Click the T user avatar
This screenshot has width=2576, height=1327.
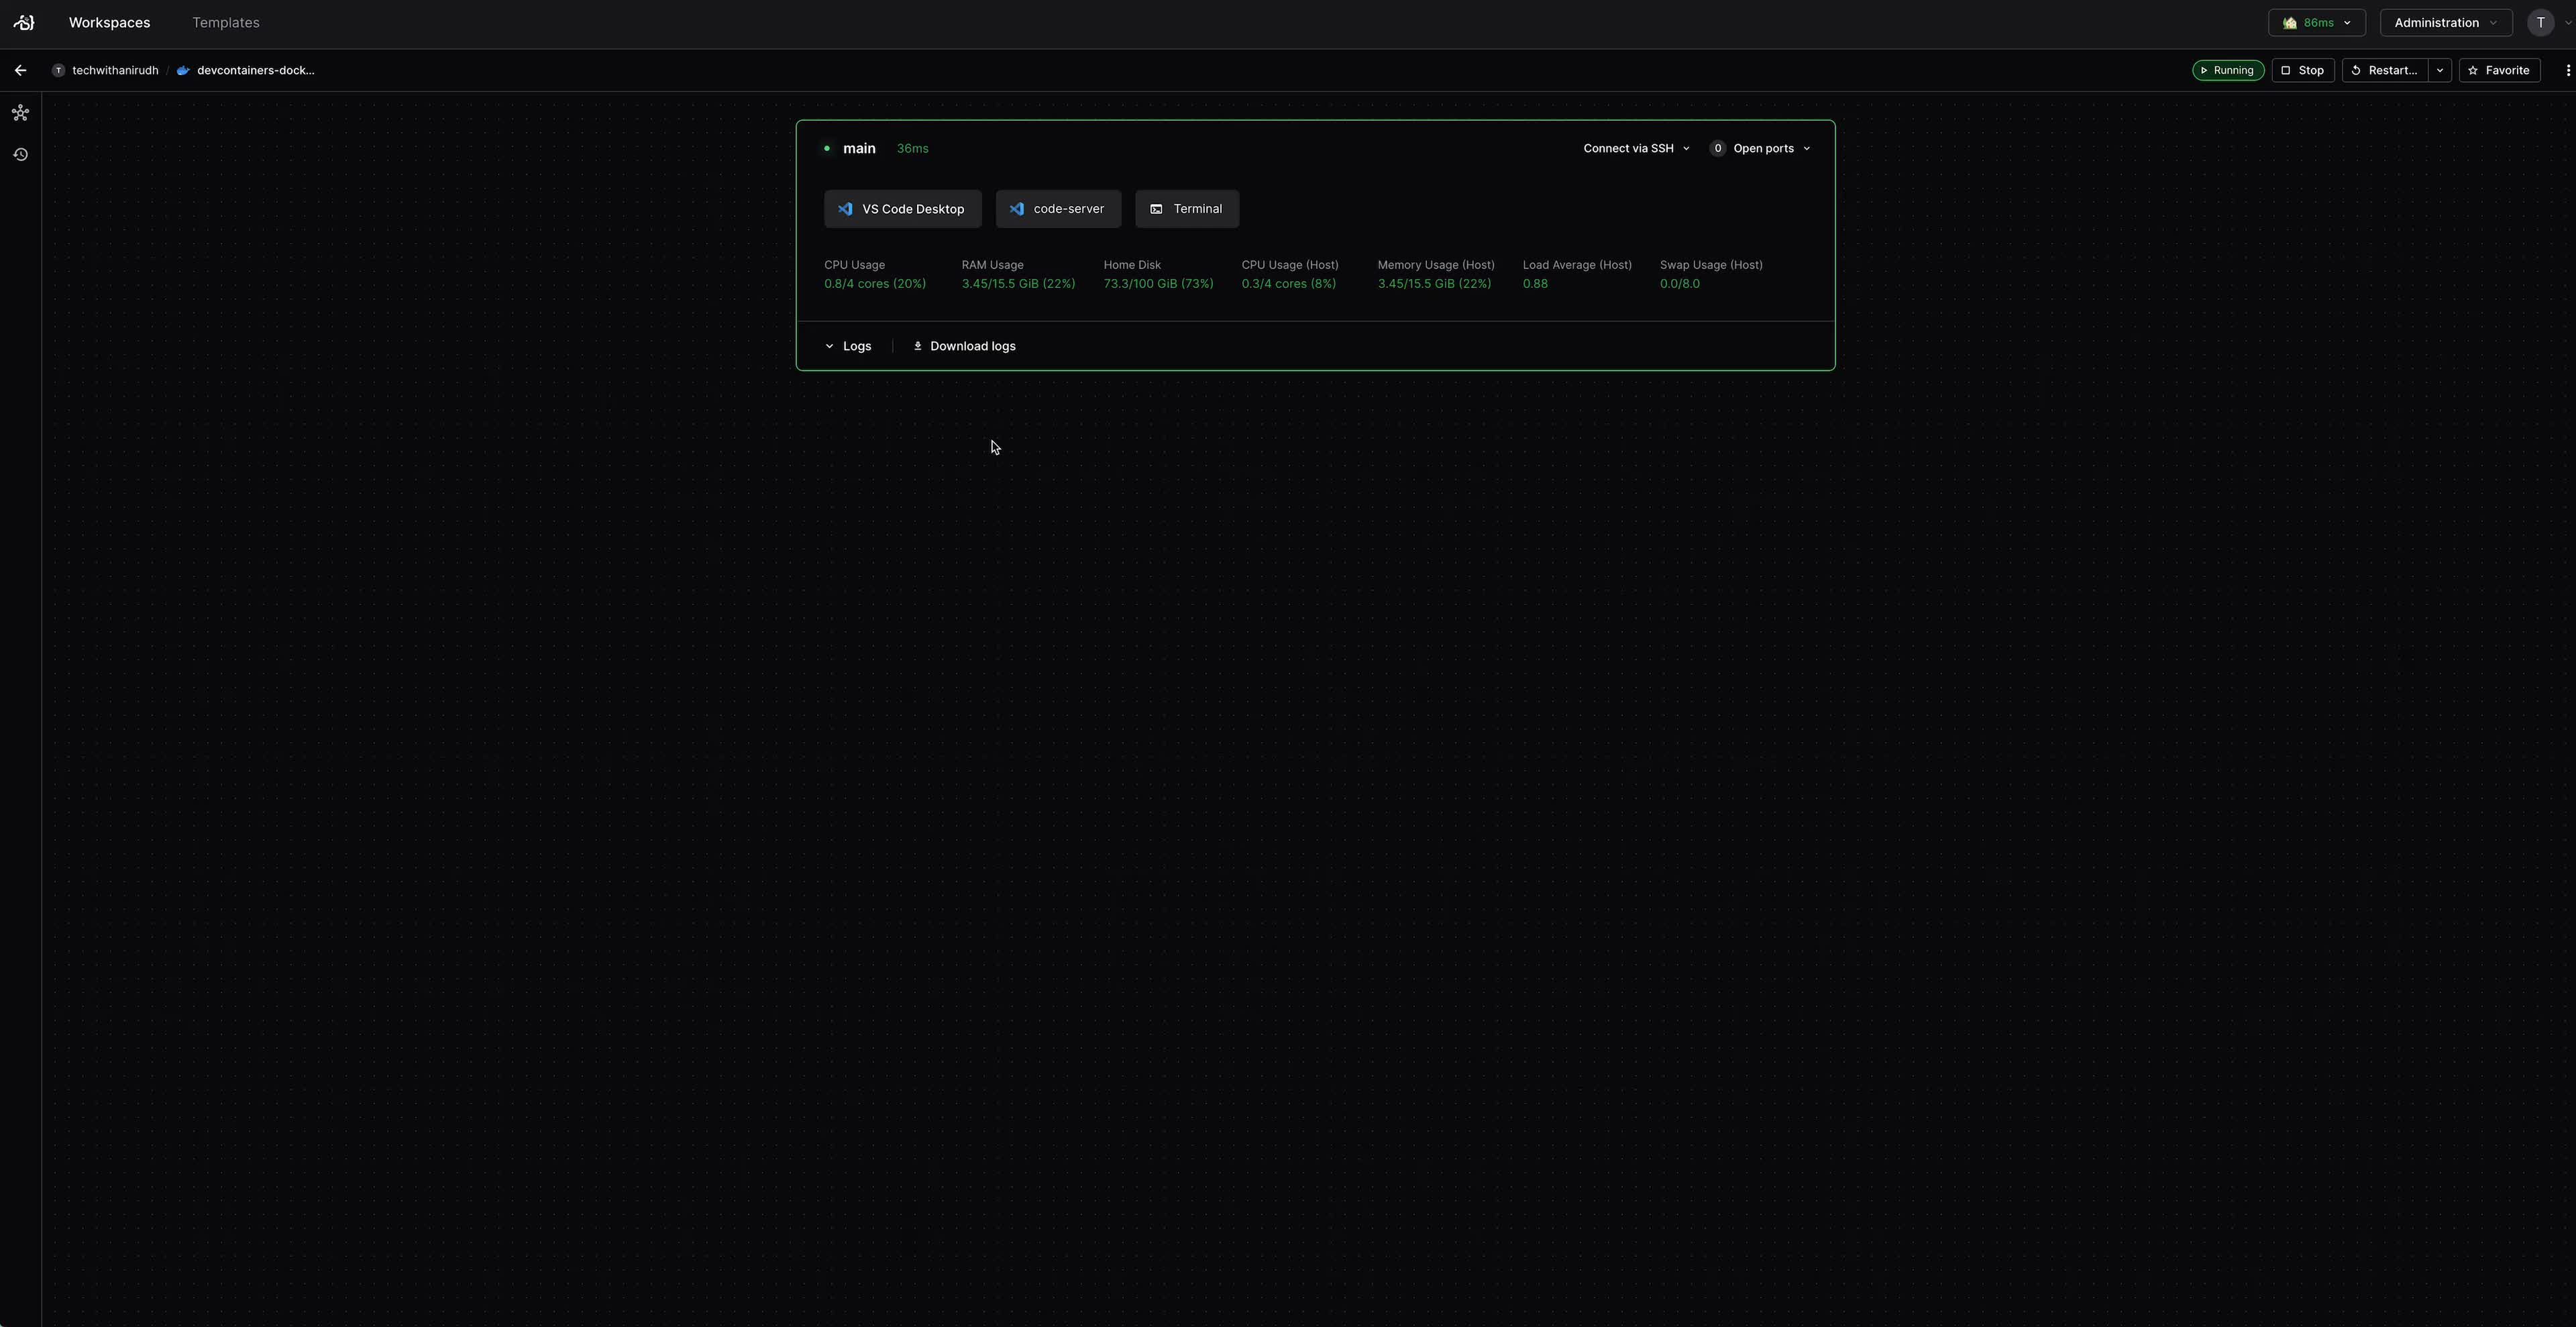2540,22
